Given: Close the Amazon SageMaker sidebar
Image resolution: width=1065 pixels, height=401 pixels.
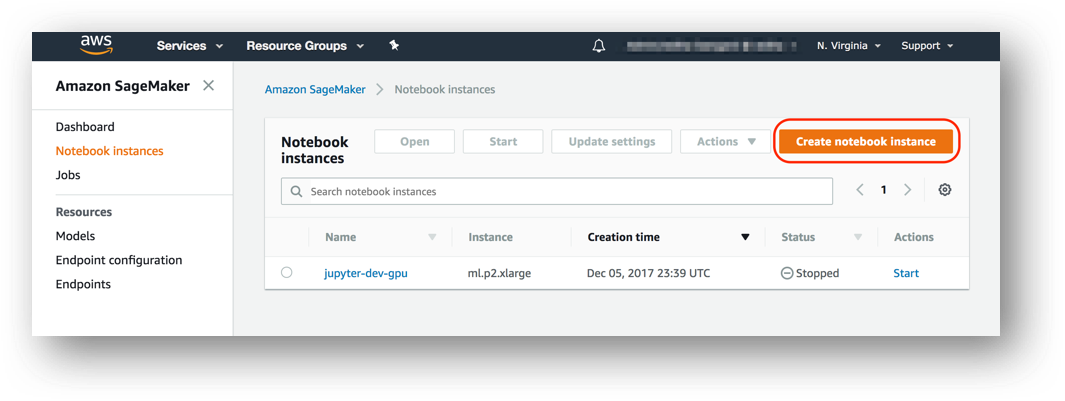Looking at the screenshot, I should click(x=209, y=86).
